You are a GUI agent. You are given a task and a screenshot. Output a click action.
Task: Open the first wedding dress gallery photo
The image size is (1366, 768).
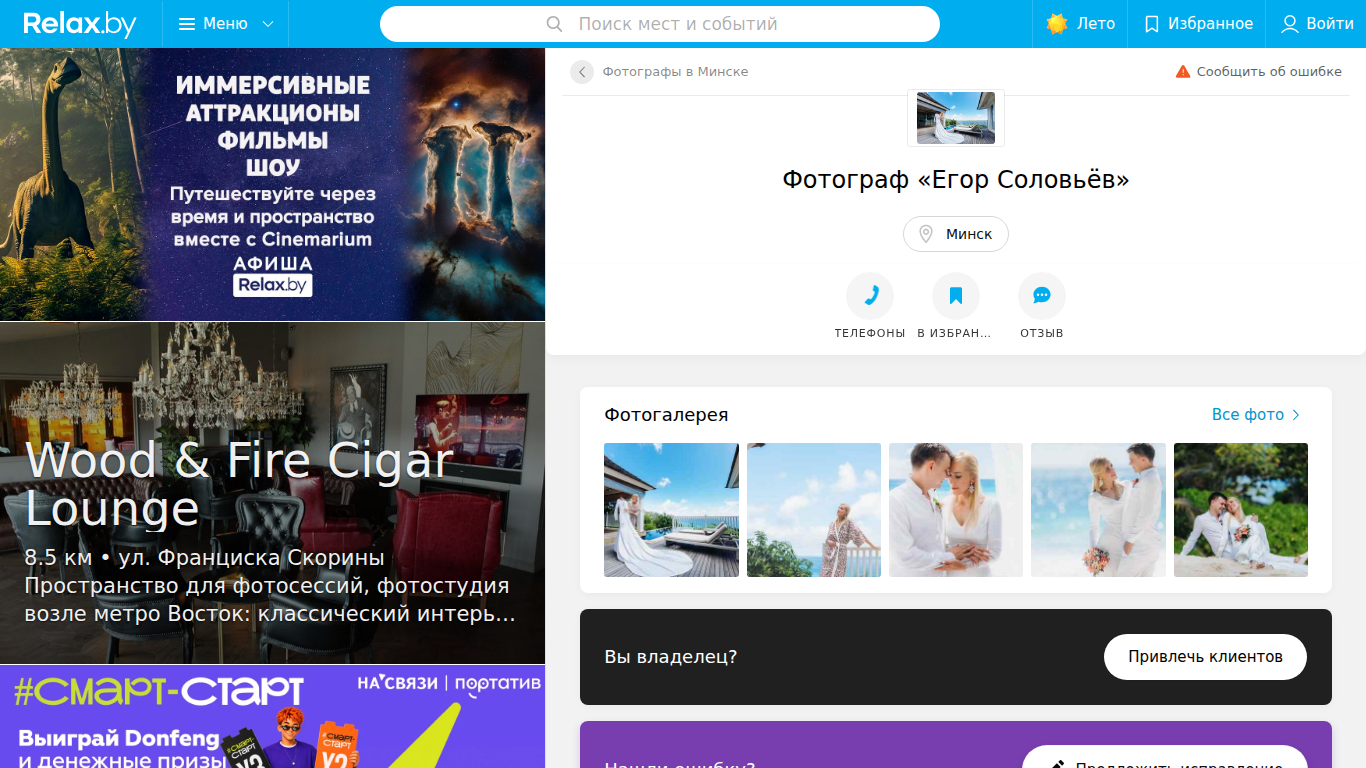point(672,510)
